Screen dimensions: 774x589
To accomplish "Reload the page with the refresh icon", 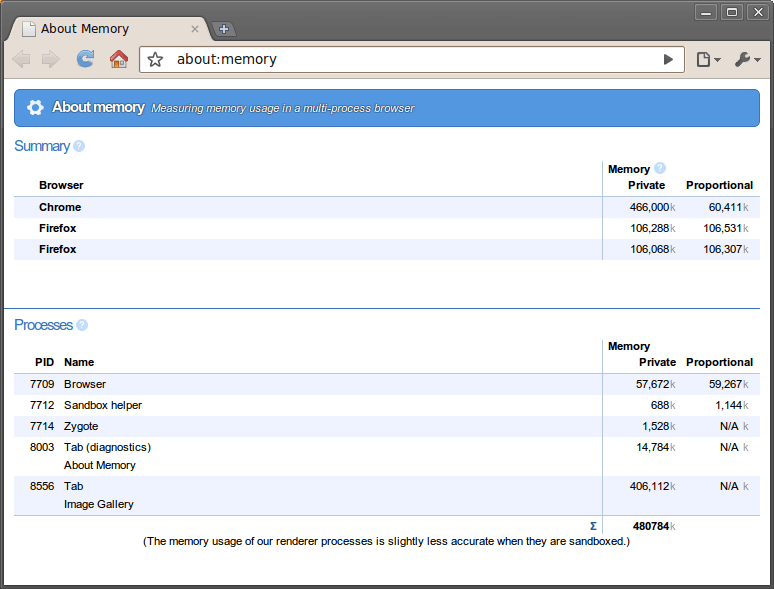I will pyautogui.click(x=85, y=59).
